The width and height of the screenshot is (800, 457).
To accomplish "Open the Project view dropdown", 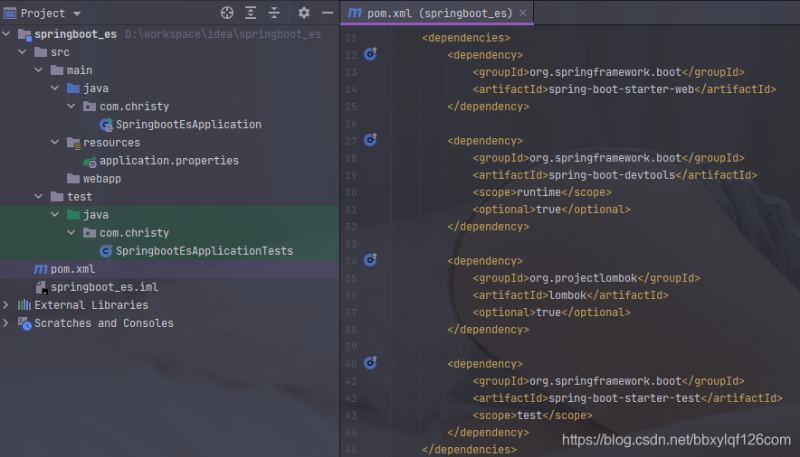I will coord(77,13).
